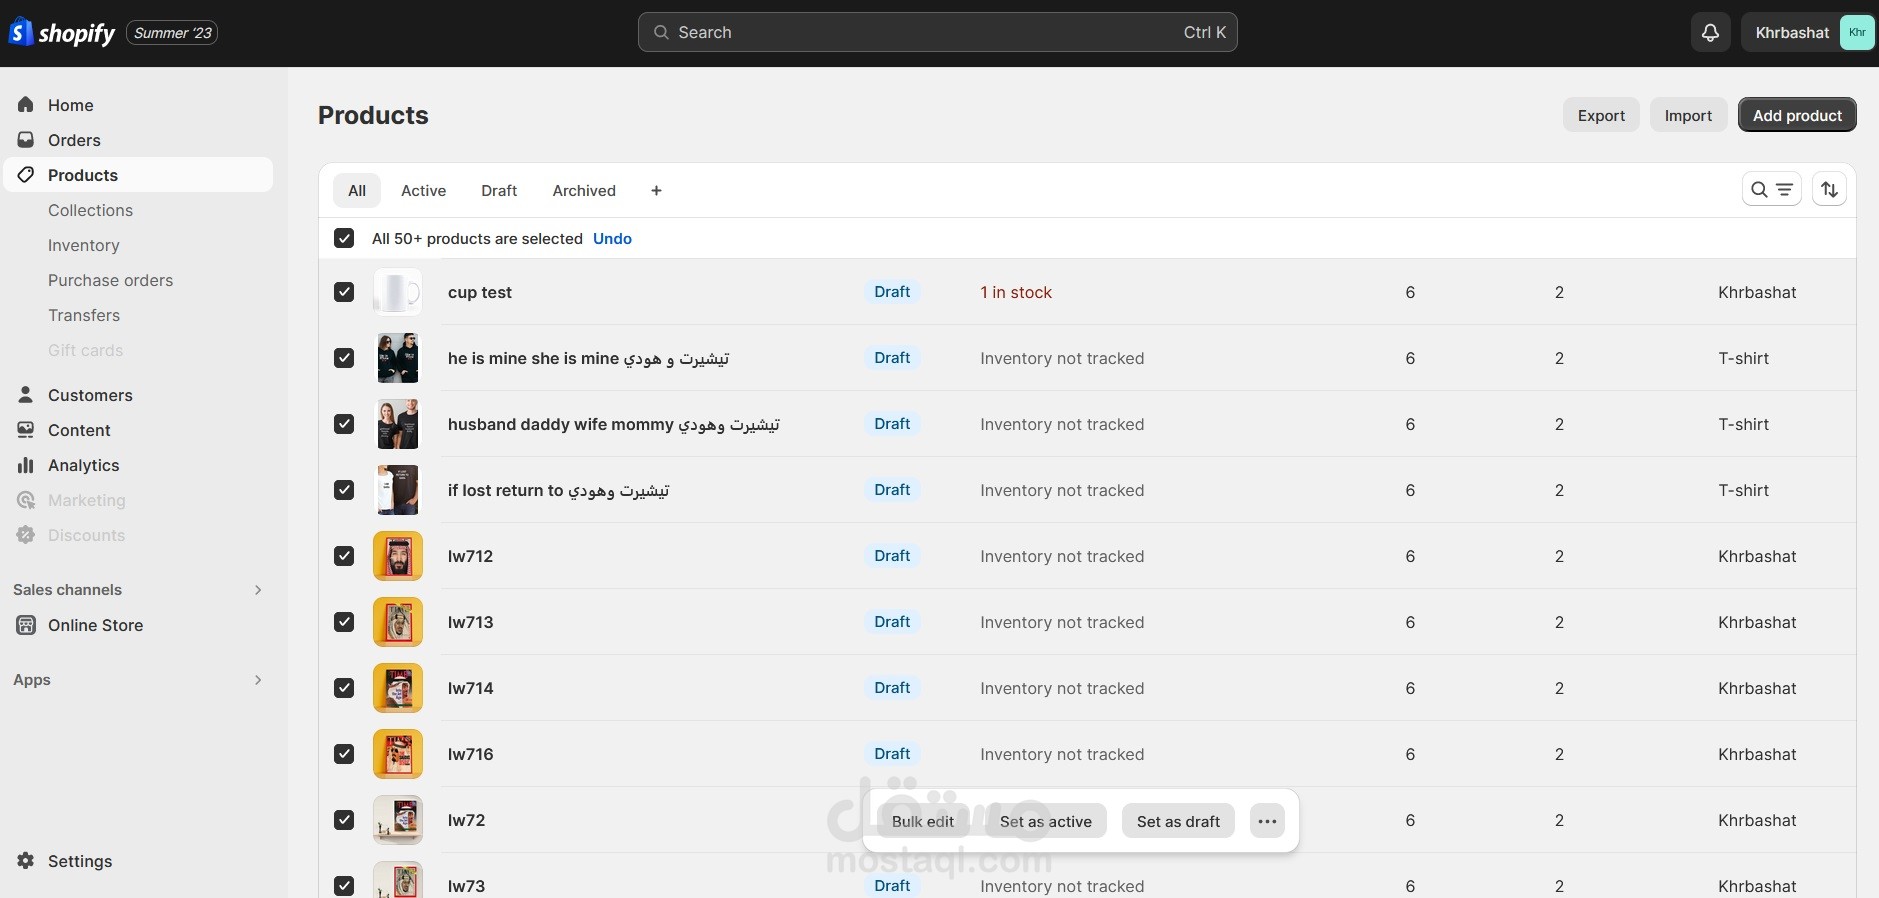Click the Undo selection link
Viewport: 1879px width, 898px height.
pos(612,239)
